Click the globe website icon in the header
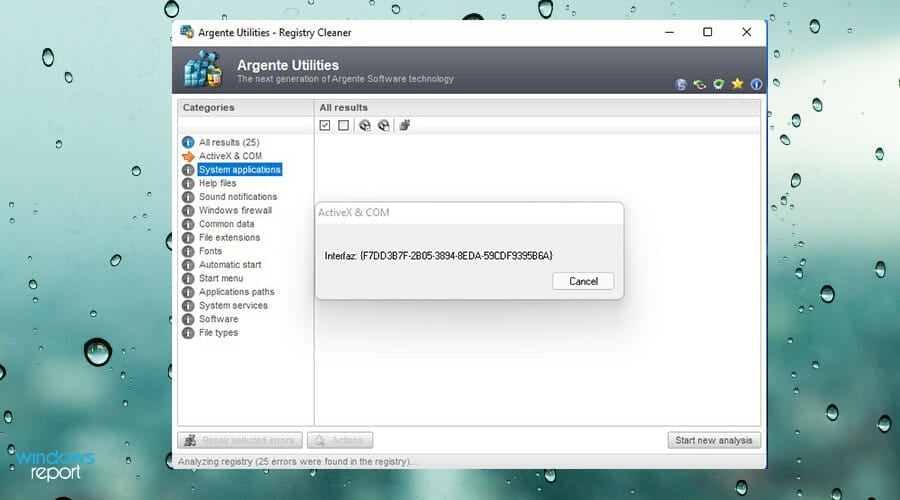The height and width of the screenshot is (500, 900). tap(681, 84)
